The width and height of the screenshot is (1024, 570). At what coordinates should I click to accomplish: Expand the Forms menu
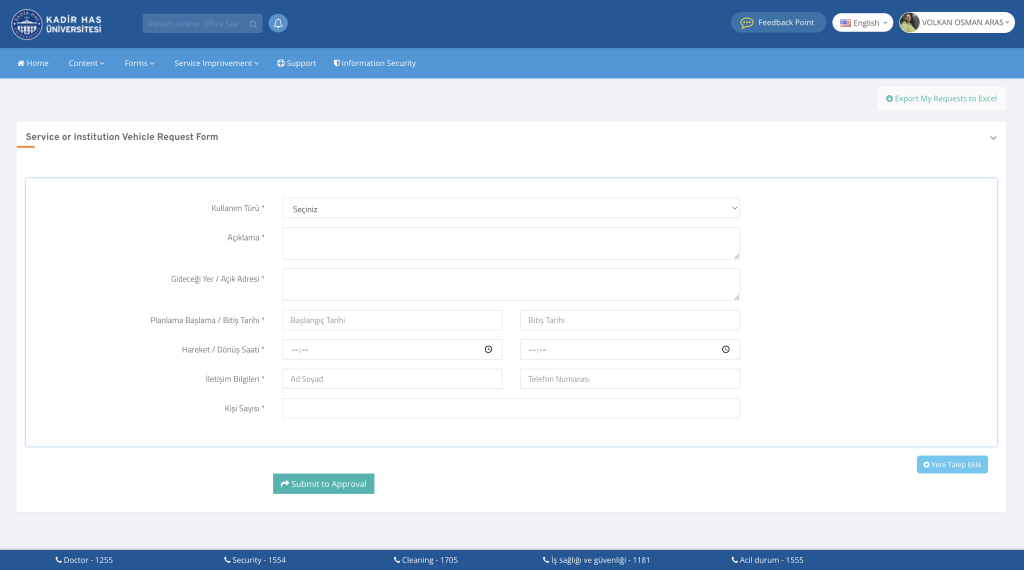click(139, 63)
